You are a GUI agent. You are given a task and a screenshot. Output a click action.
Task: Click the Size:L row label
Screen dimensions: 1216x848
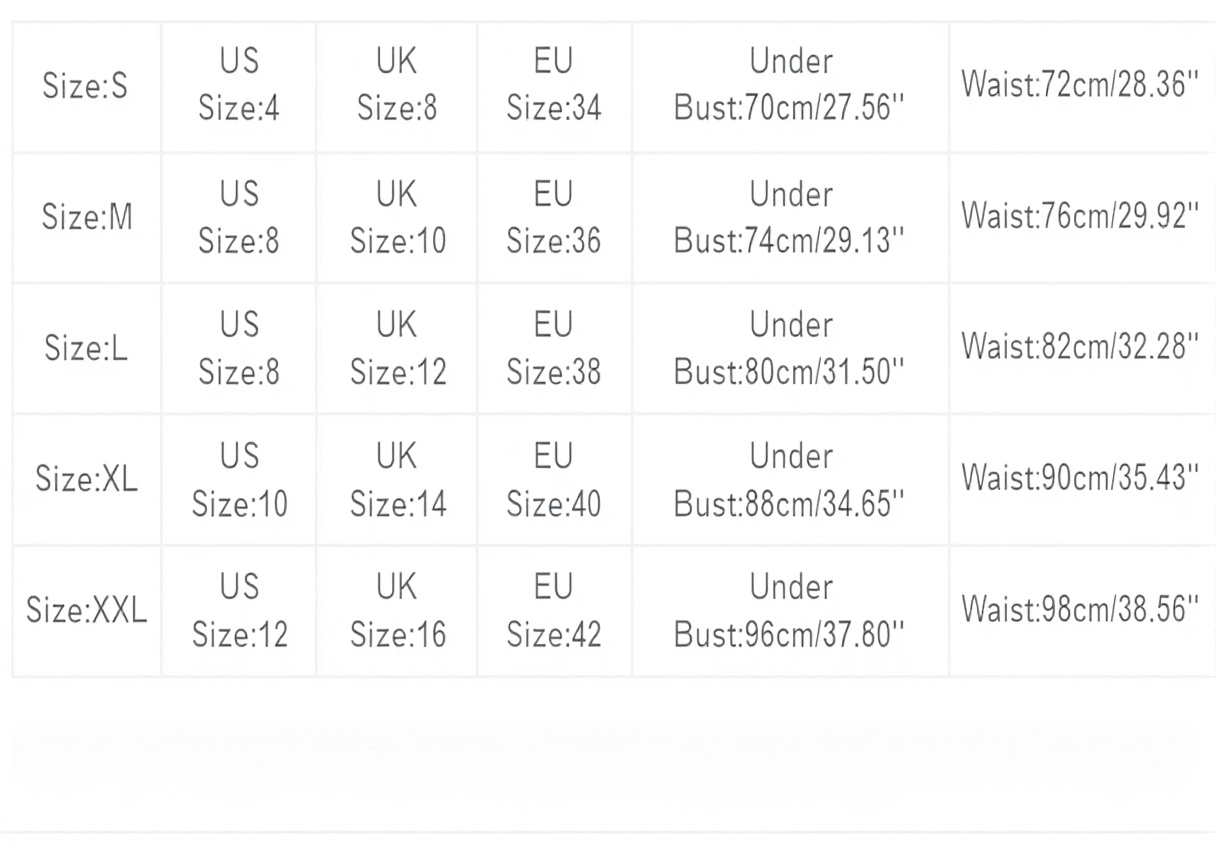coord(86,348)
